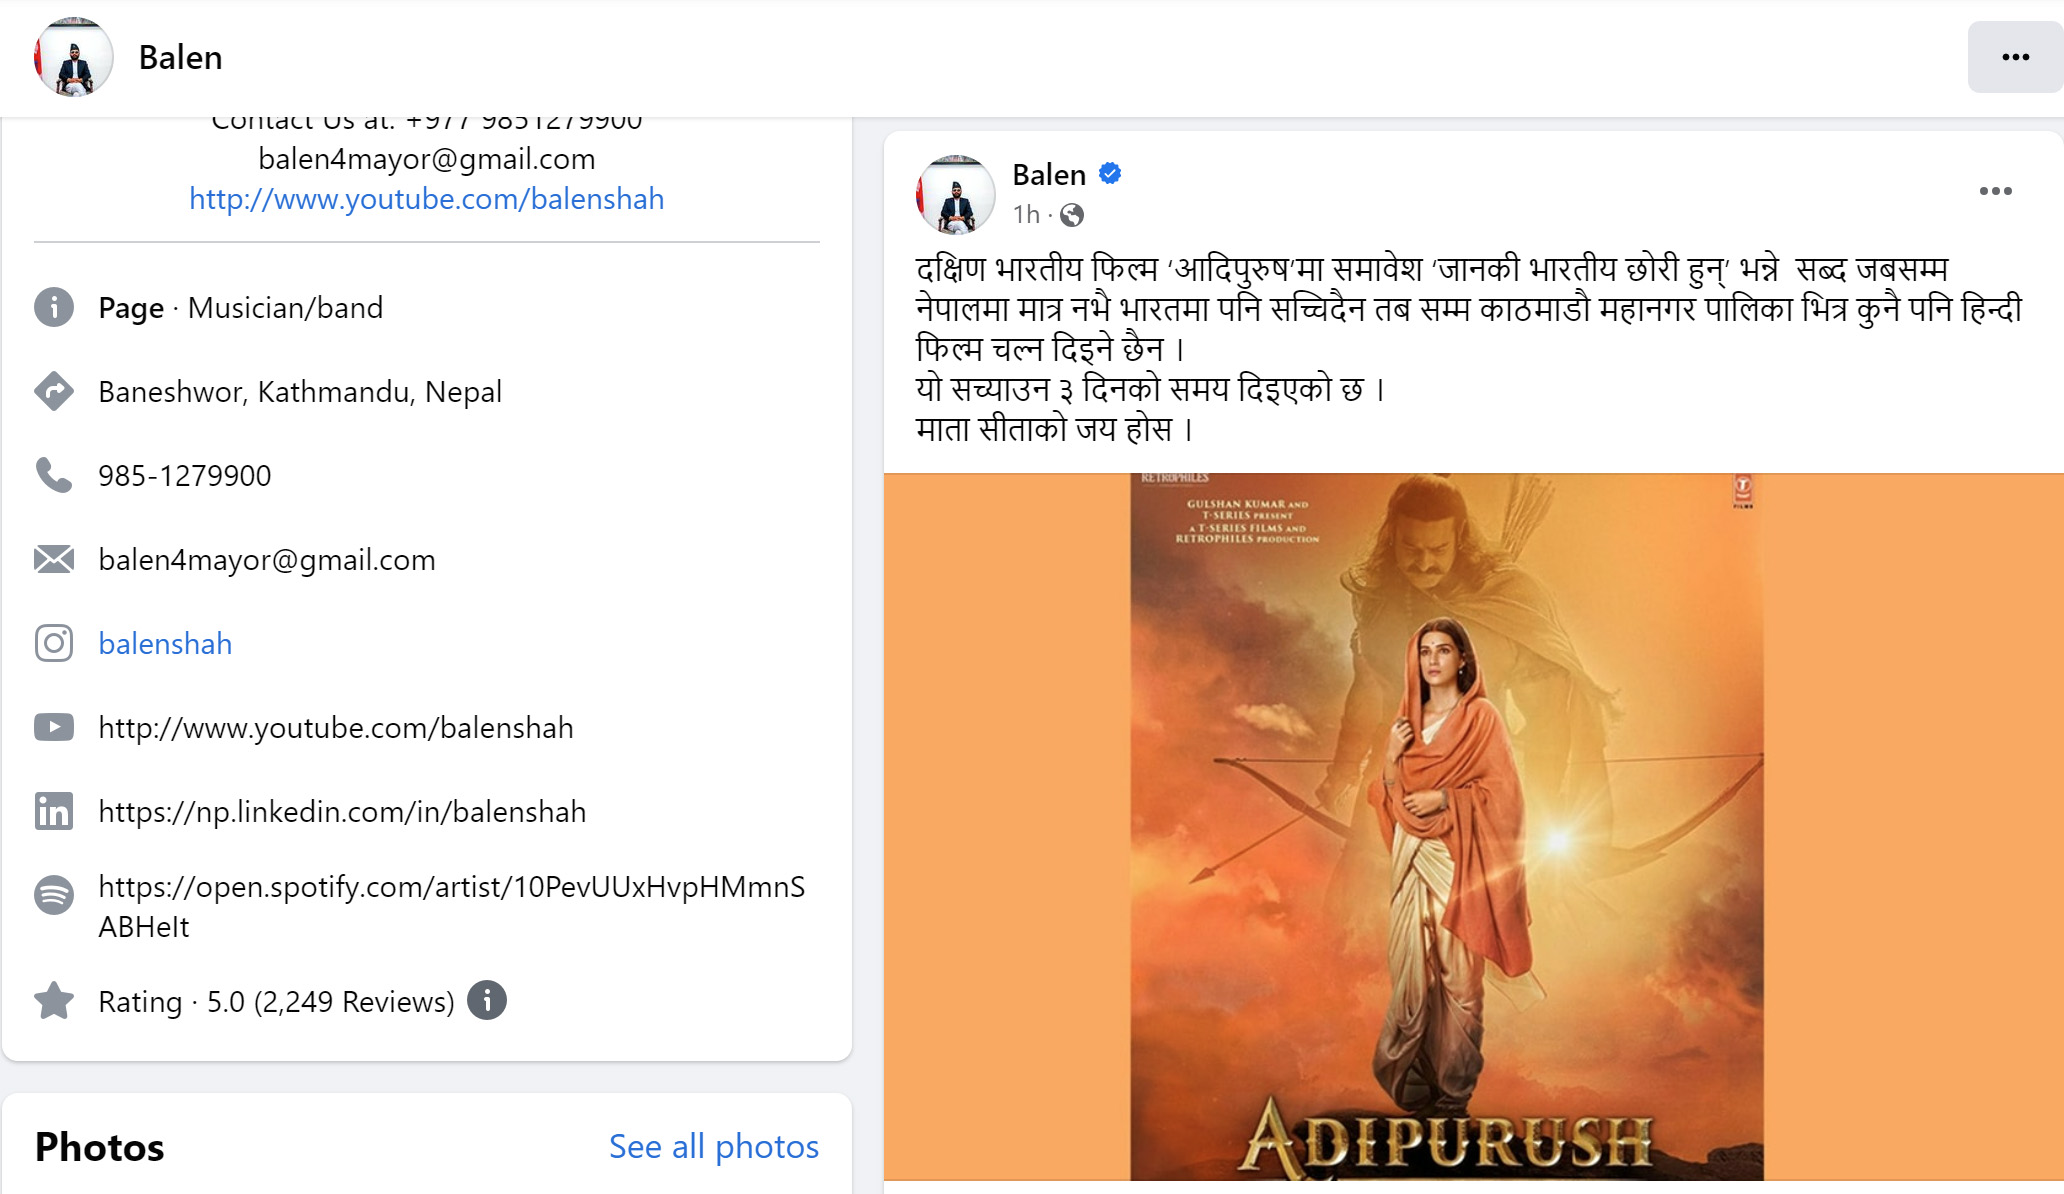
Task: Click See all photos
Action: (x=714, y=1146)
